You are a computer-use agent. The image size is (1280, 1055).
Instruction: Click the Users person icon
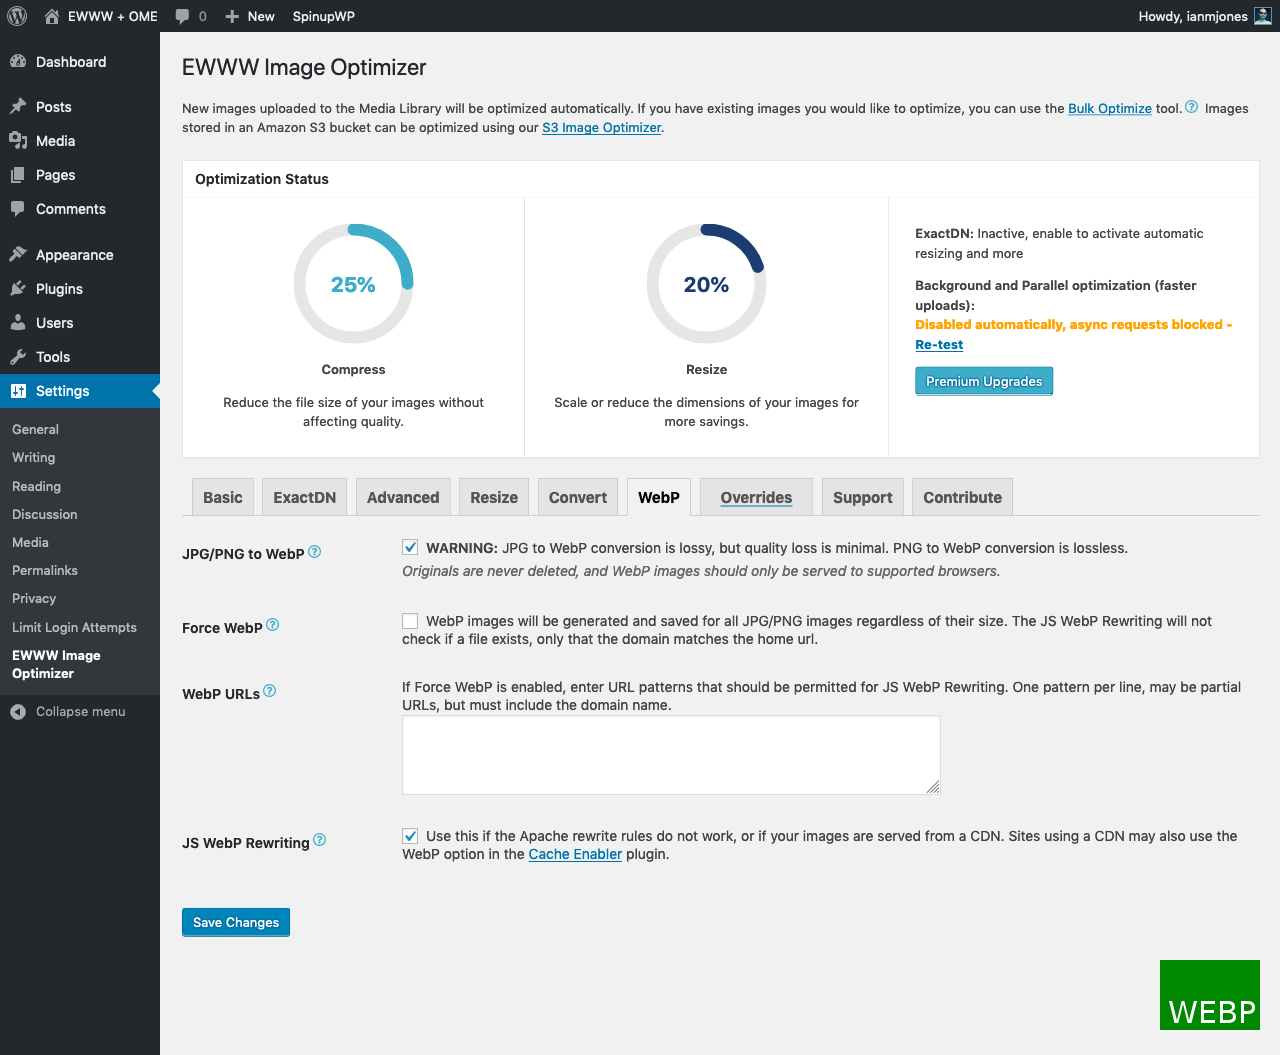pyautogui.click(x=18, y=322)
